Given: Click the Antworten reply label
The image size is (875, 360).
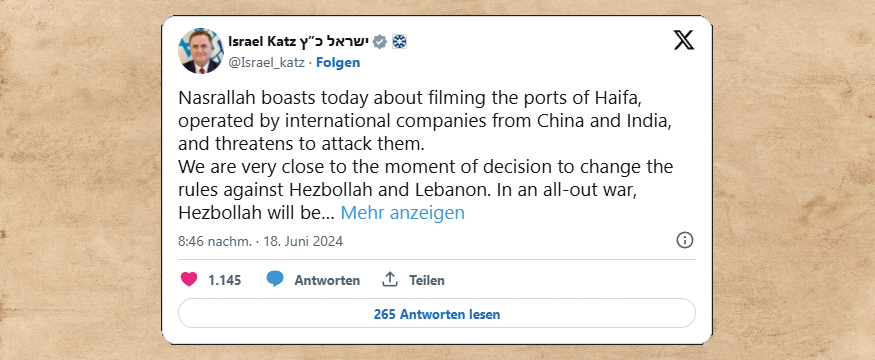Looking at the screenshot, I should 327,280.
